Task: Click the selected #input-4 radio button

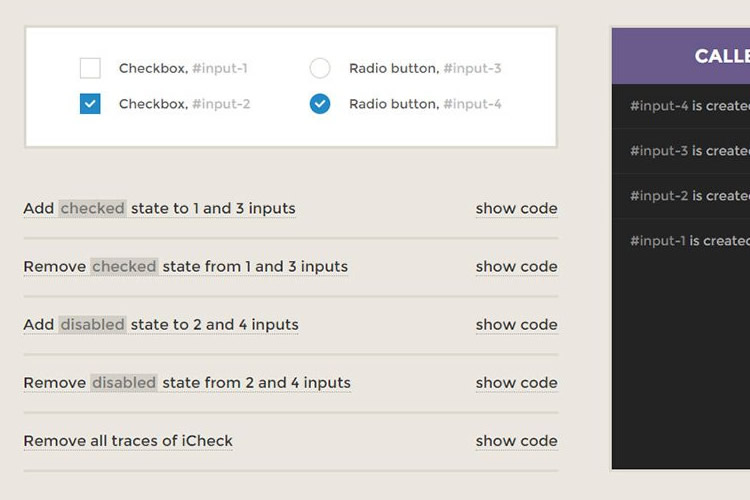Action: (x=320, y=103)
